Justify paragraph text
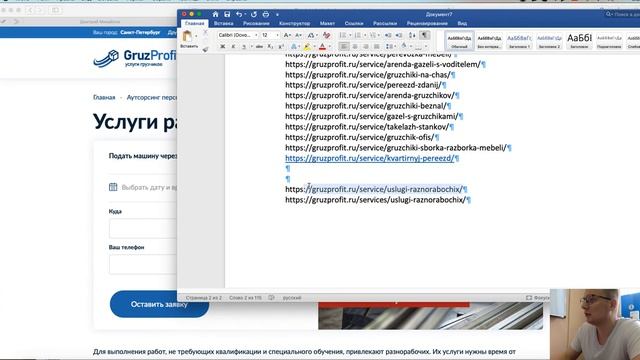Image resolution: width=640 pixels, height=360 pixels. point(376,47)
